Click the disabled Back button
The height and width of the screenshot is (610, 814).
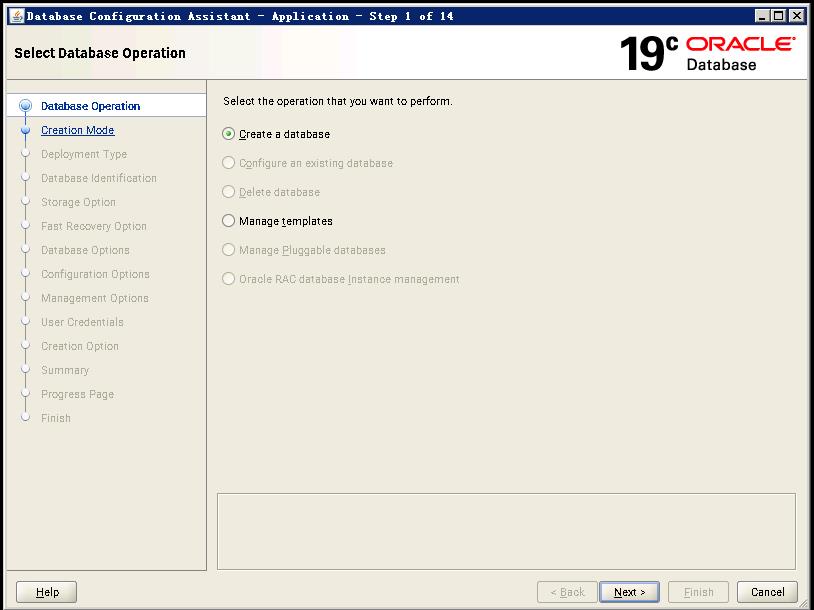point(567,592)
